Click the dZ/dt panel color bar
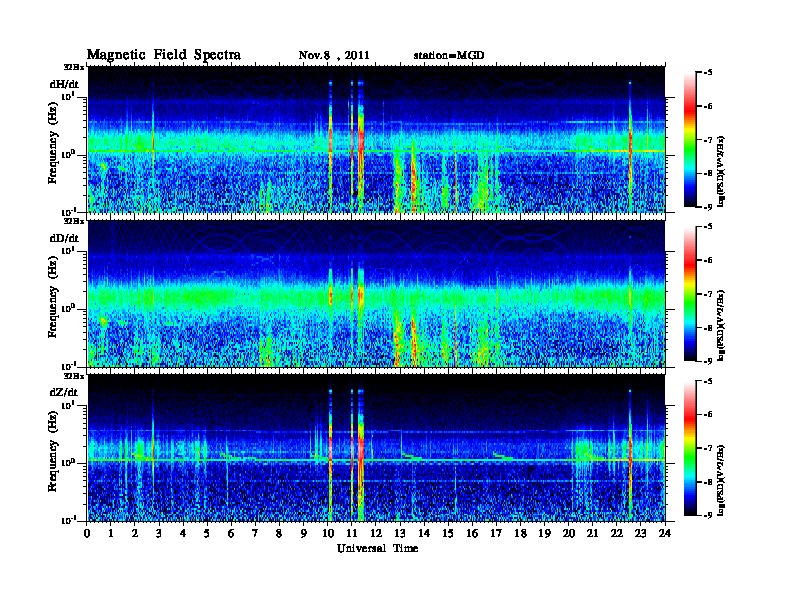This screenshot has height=612, width=792. pos(689,448)
